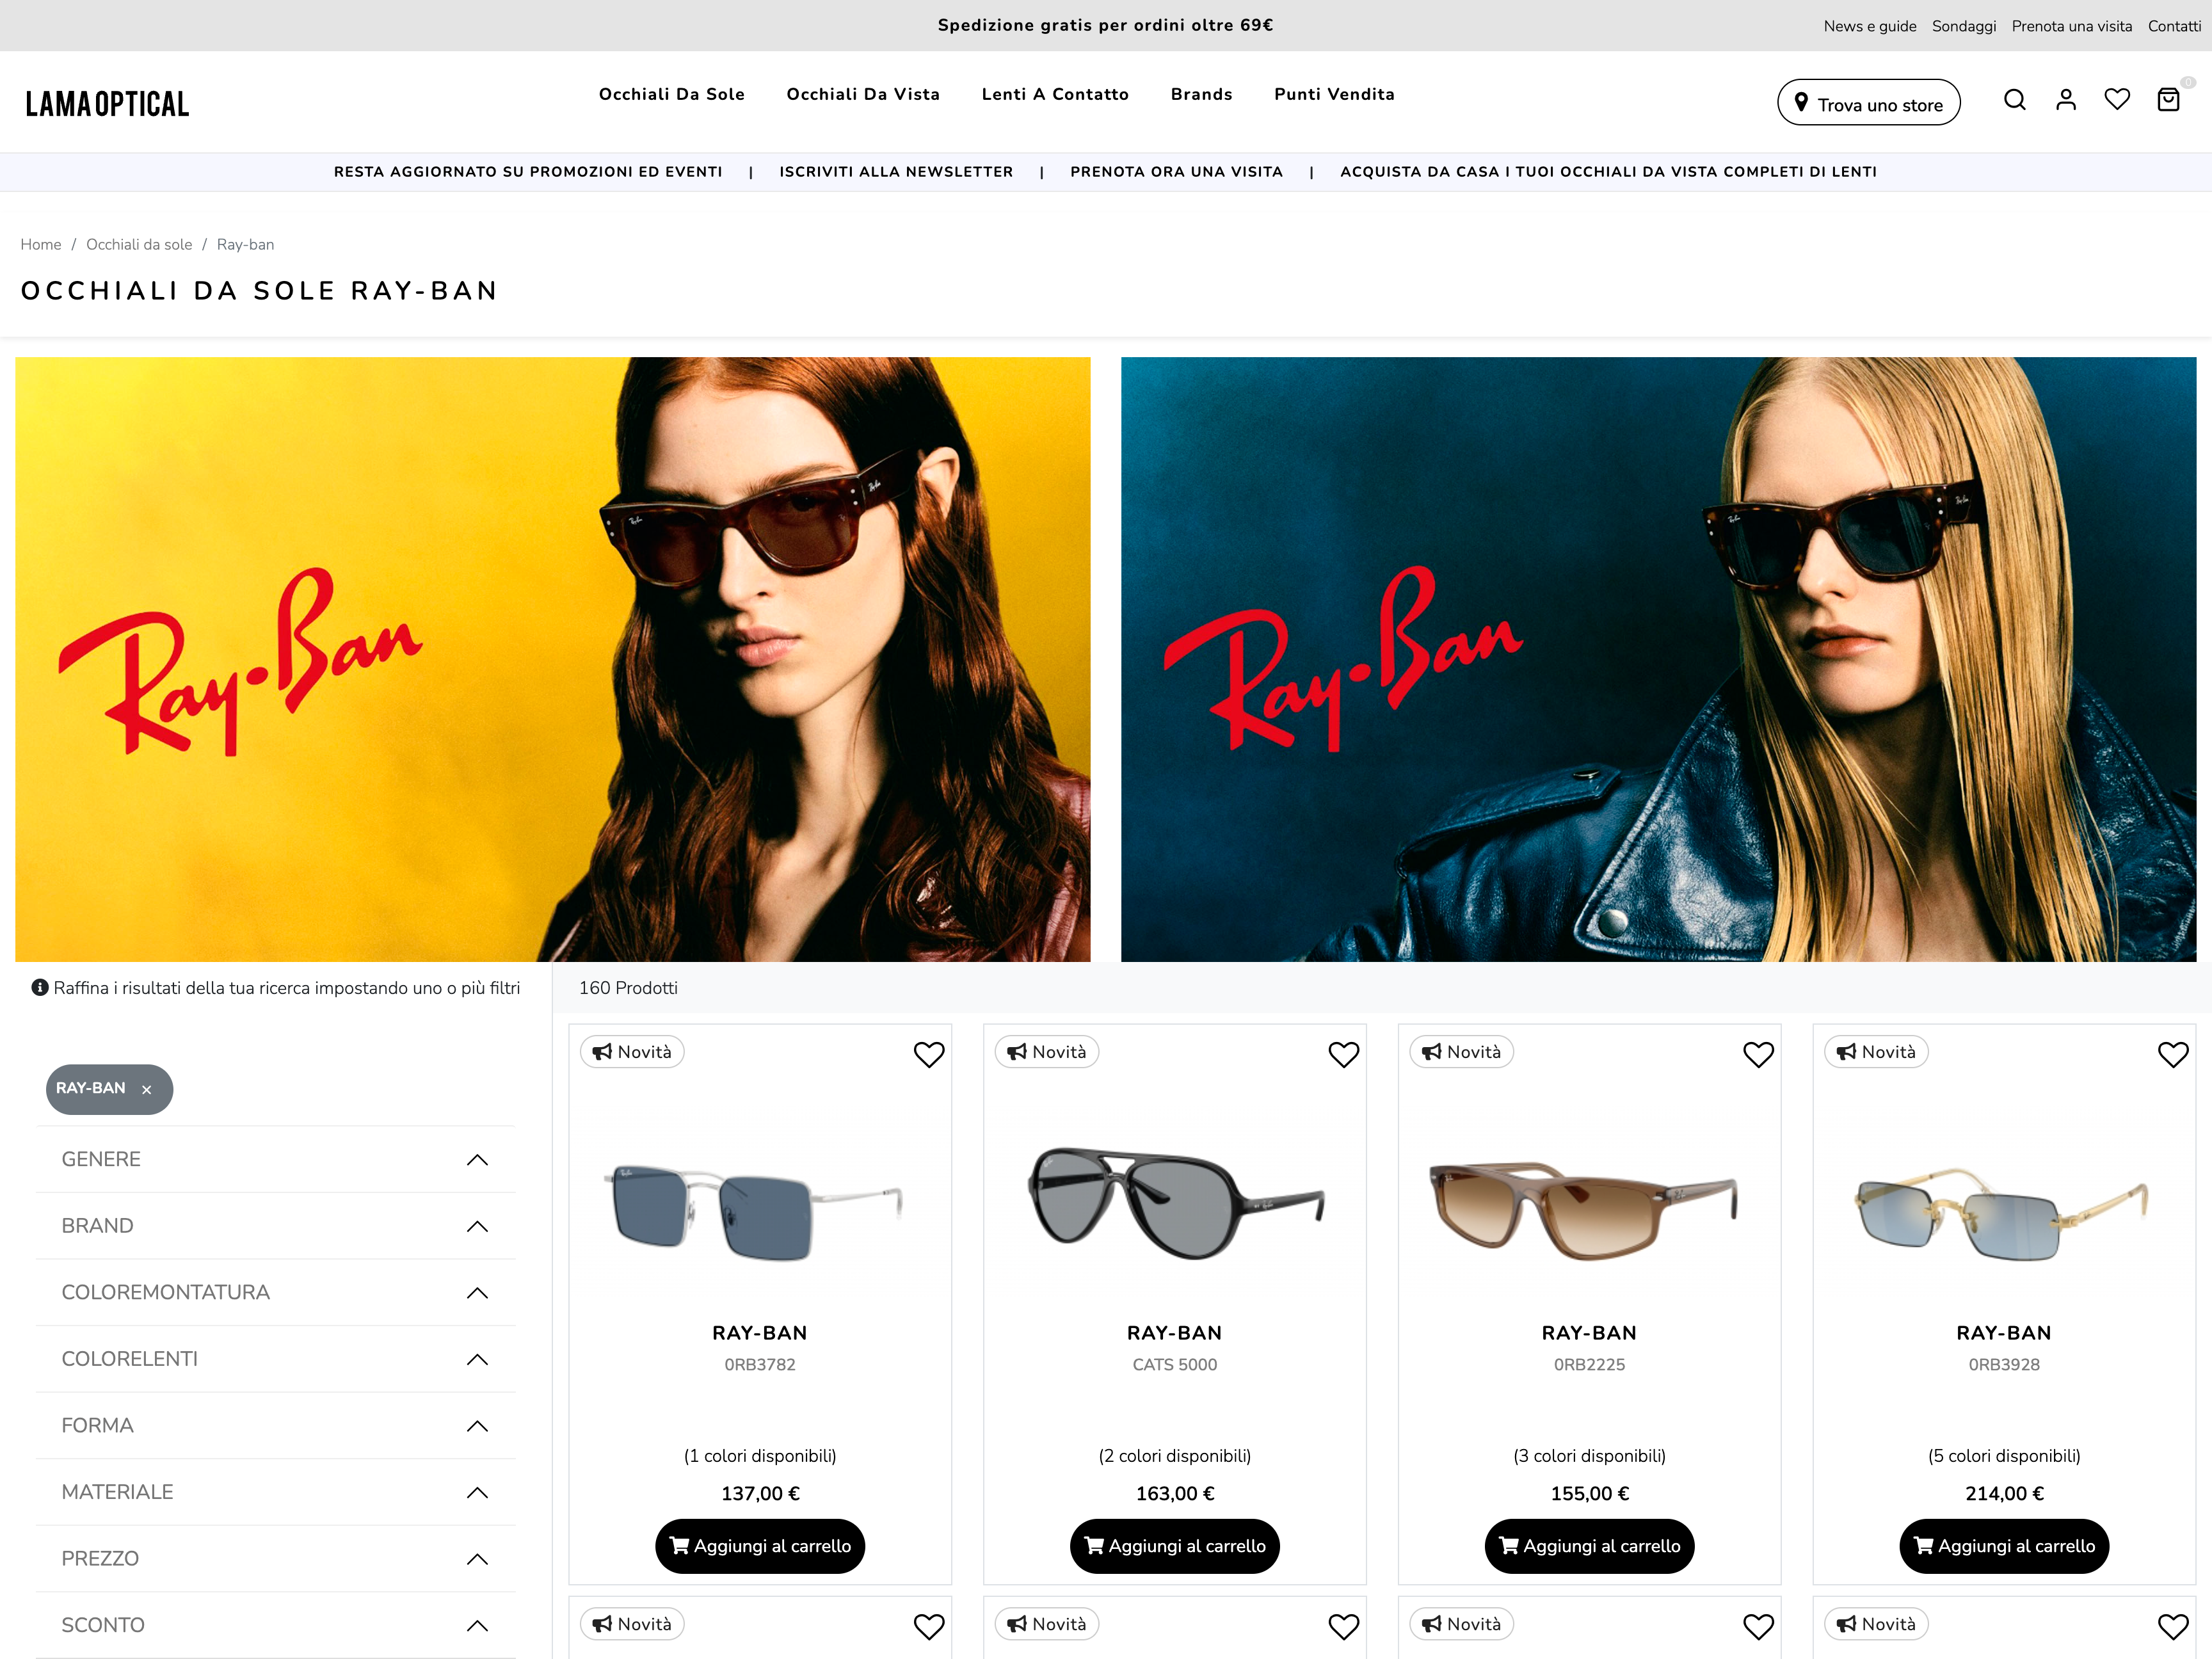Open News e guide link
2212x1659 pixels.
[1870, 26]
